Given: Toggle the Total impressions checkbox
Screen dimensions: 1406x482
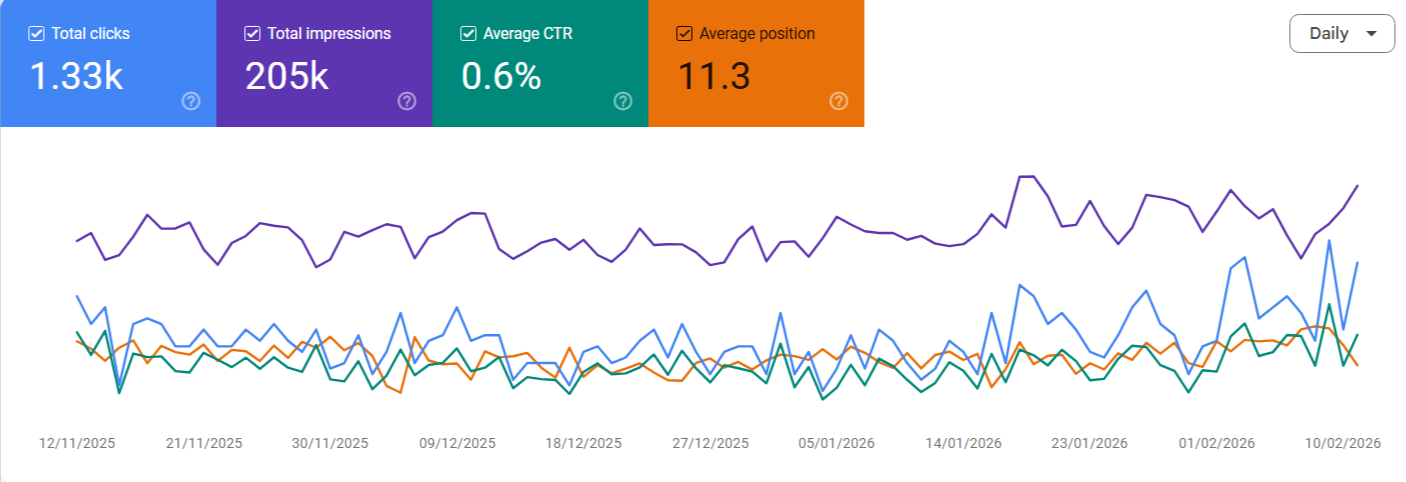Looking at the screenshot, I should click(x=253, y=34).
